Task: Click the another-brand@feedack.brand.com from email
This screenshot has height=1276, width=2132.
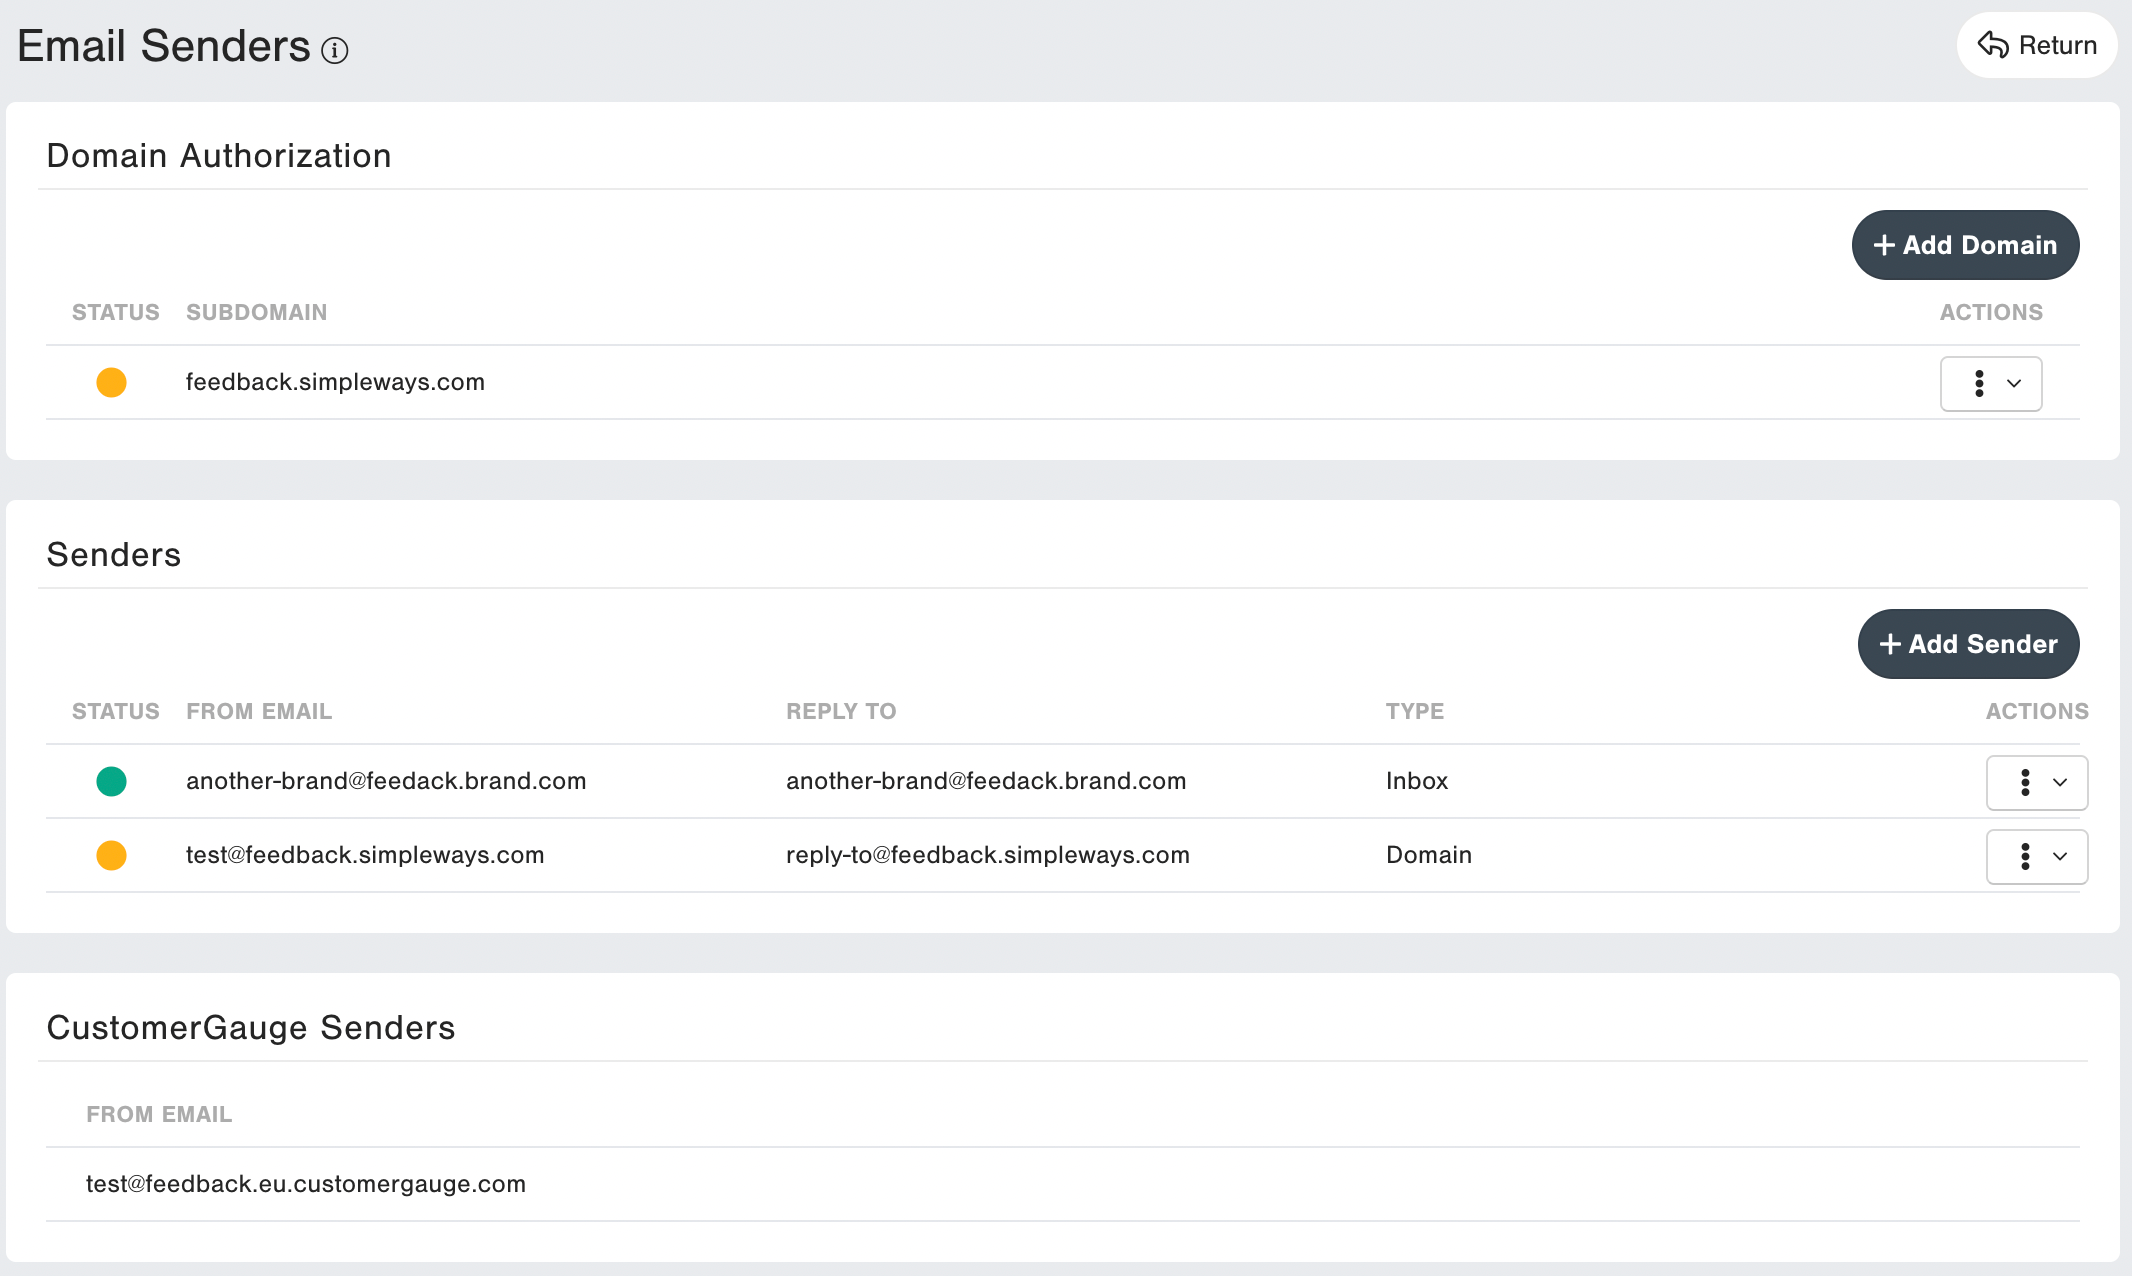Action: 386,781
